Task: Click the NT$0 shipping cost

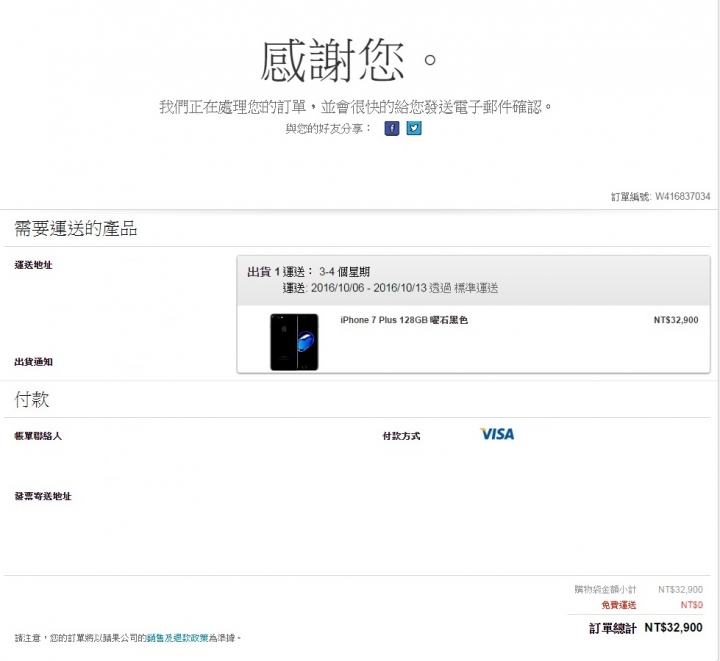Action: coord(692,605)
